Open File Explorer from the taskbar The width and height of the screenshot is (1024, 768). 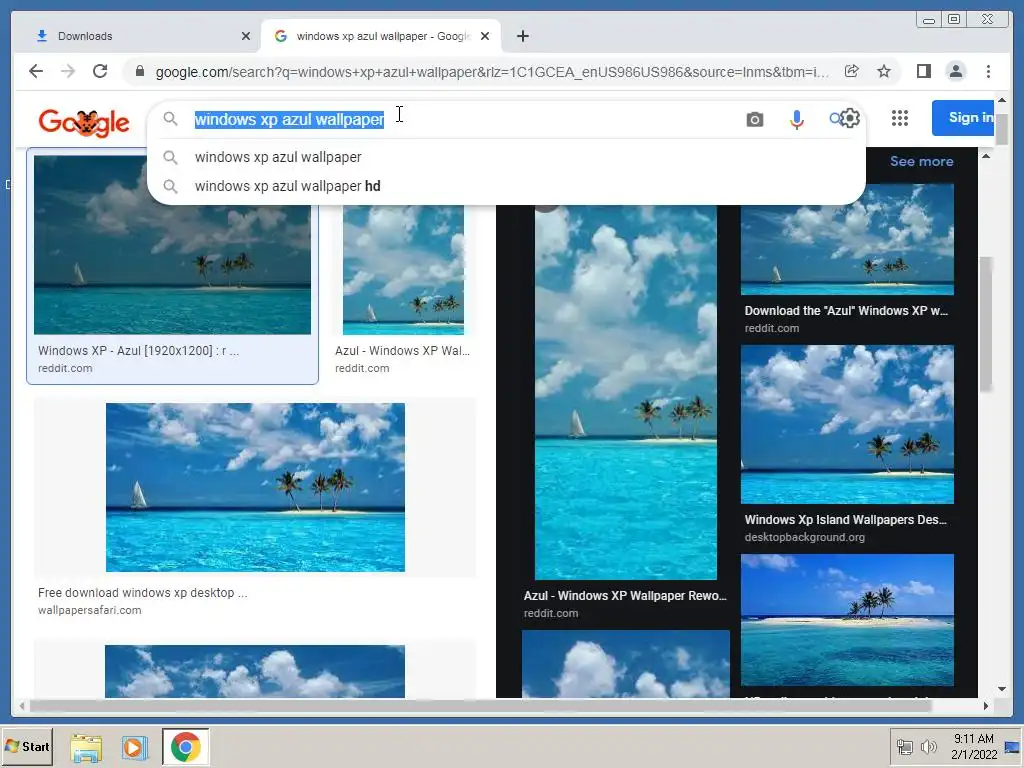(86, 747)
